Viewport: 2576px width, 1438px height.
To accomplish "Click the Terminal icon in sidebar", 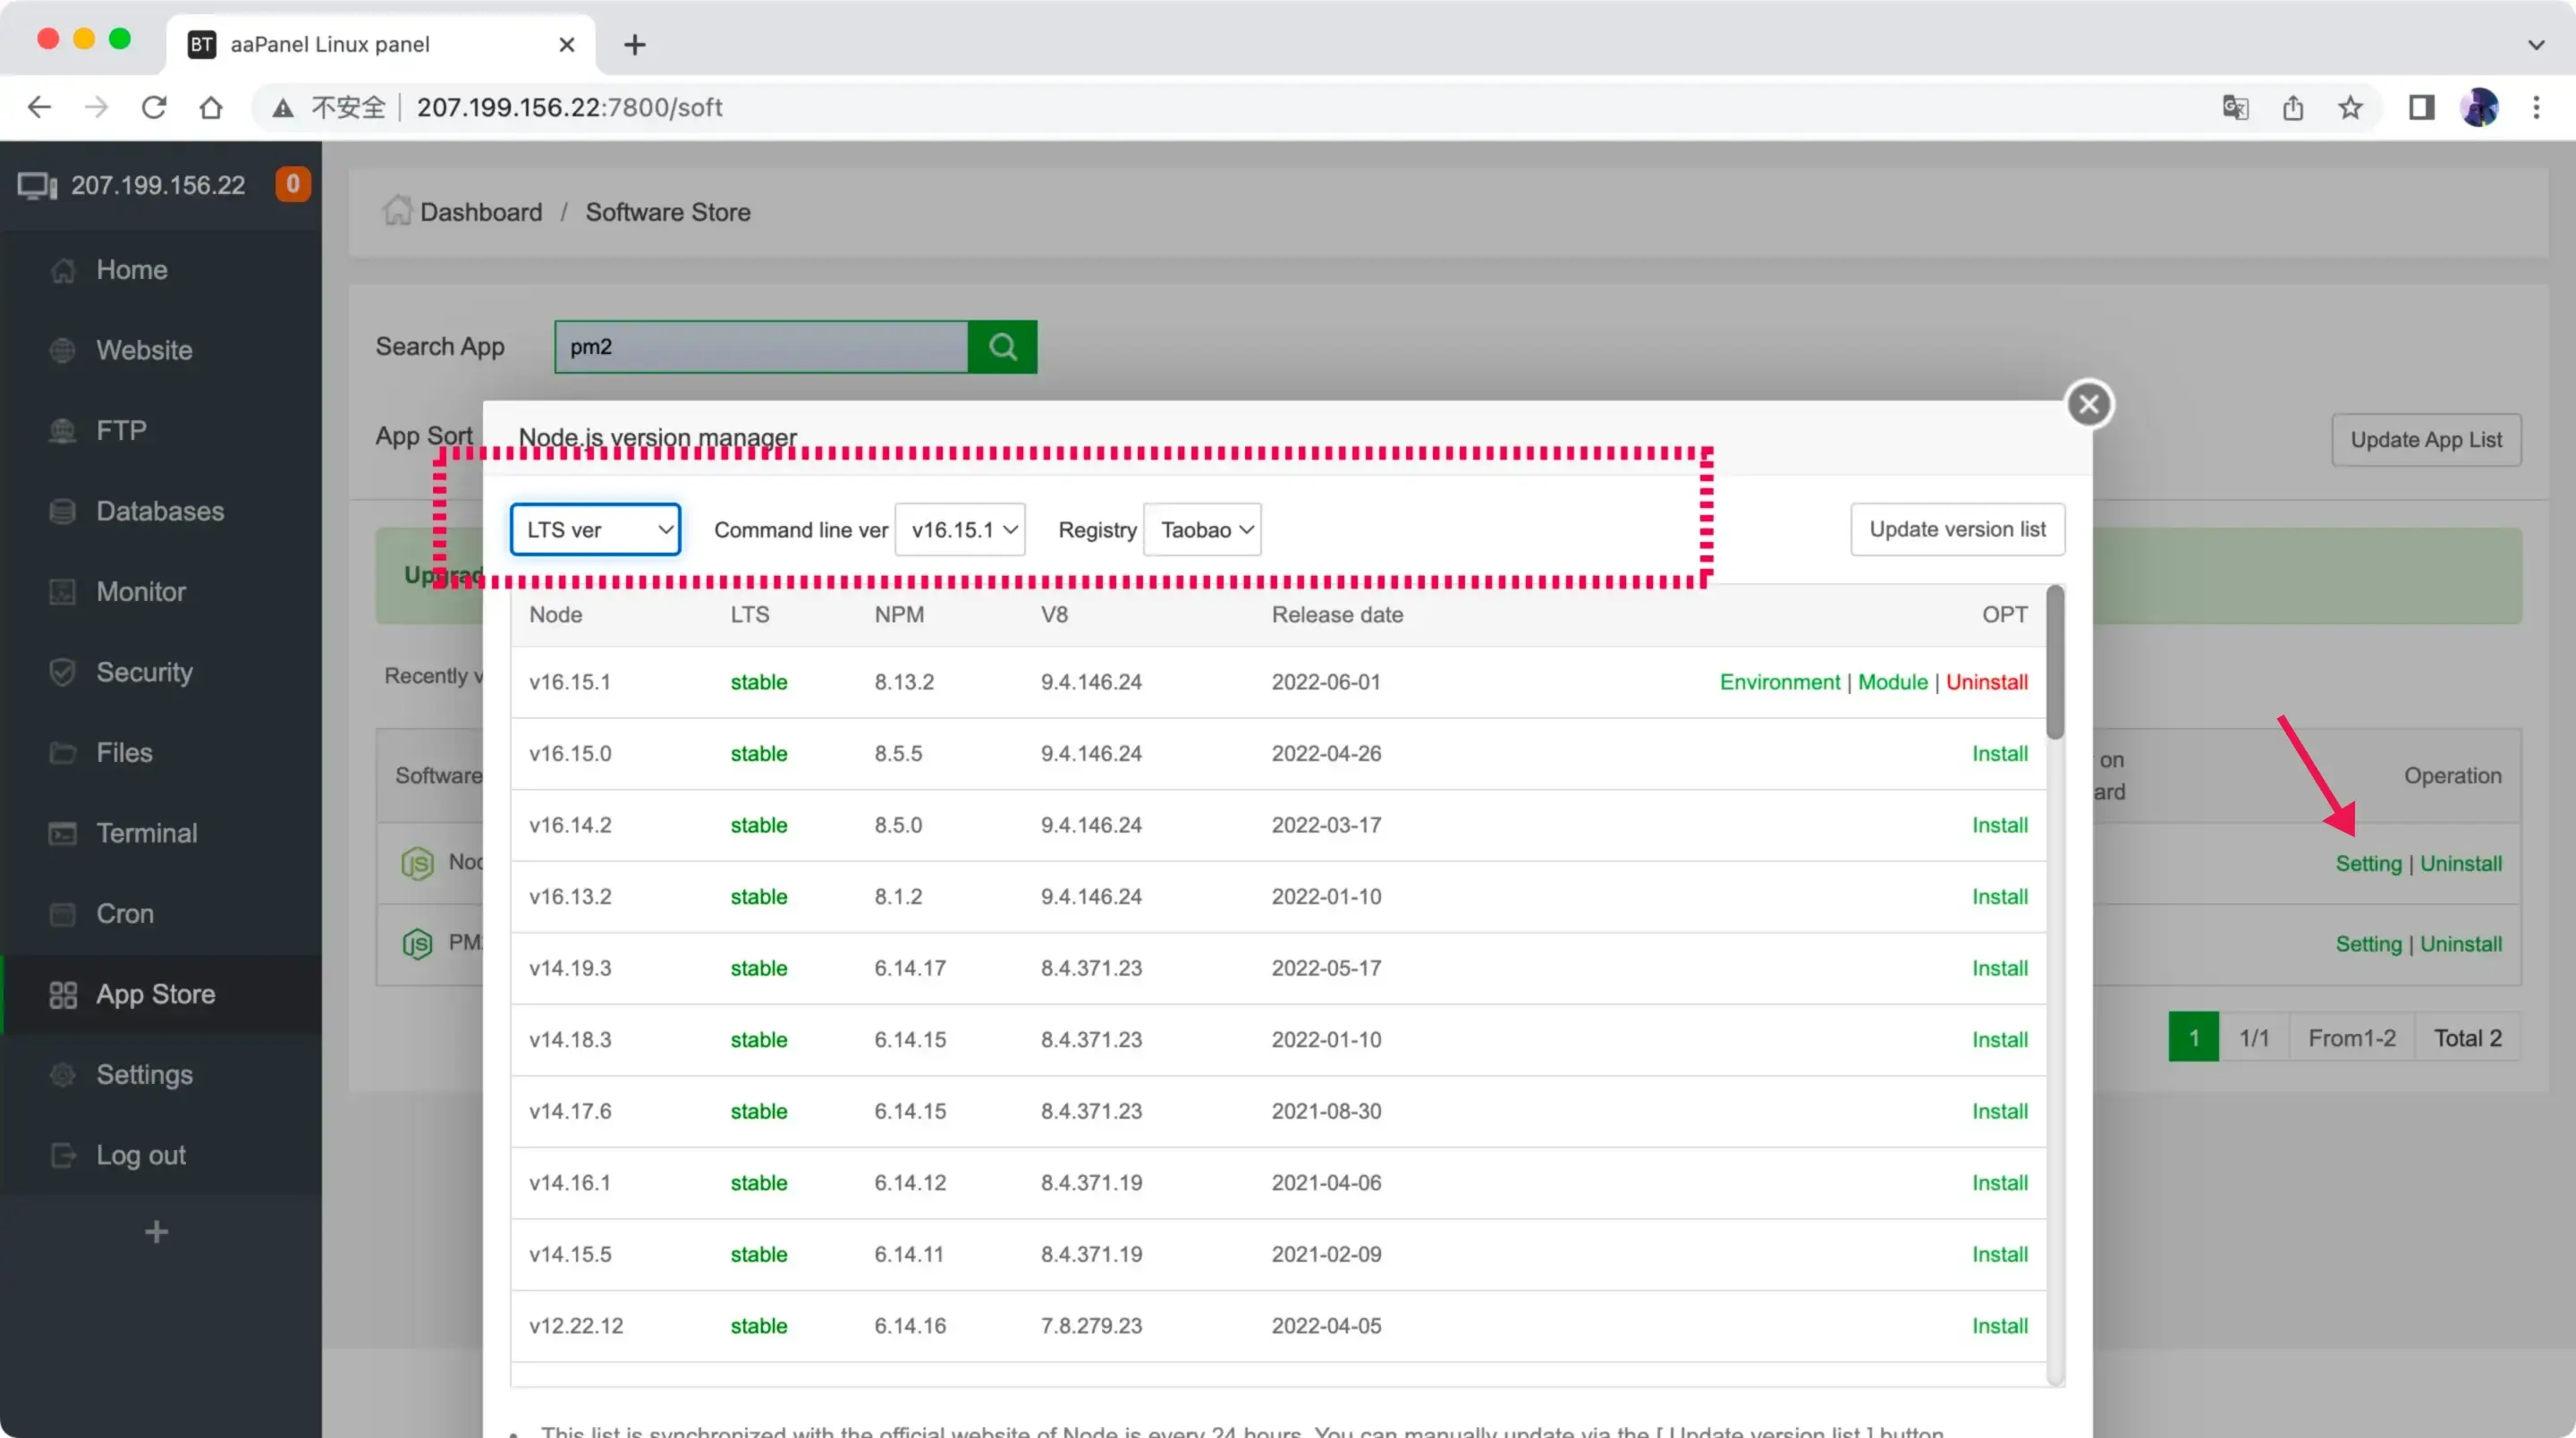I will 63,833.
